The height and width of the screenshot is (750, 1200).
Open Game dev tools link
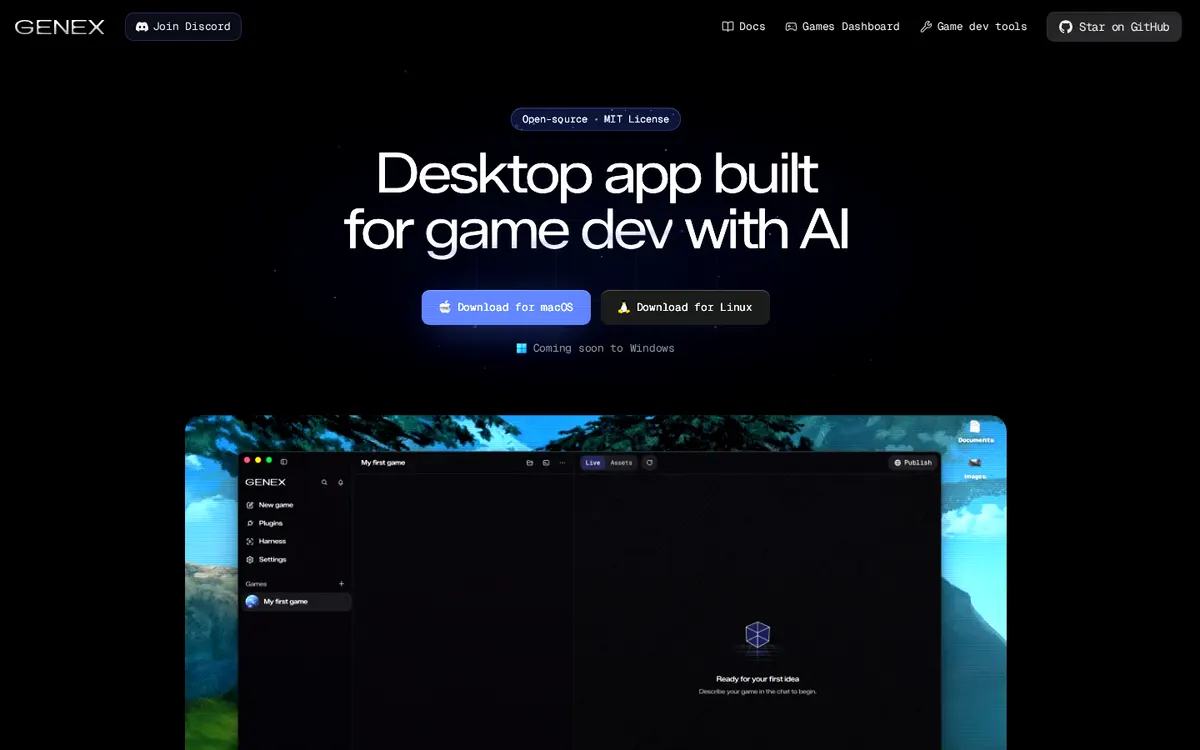point(974,27)
